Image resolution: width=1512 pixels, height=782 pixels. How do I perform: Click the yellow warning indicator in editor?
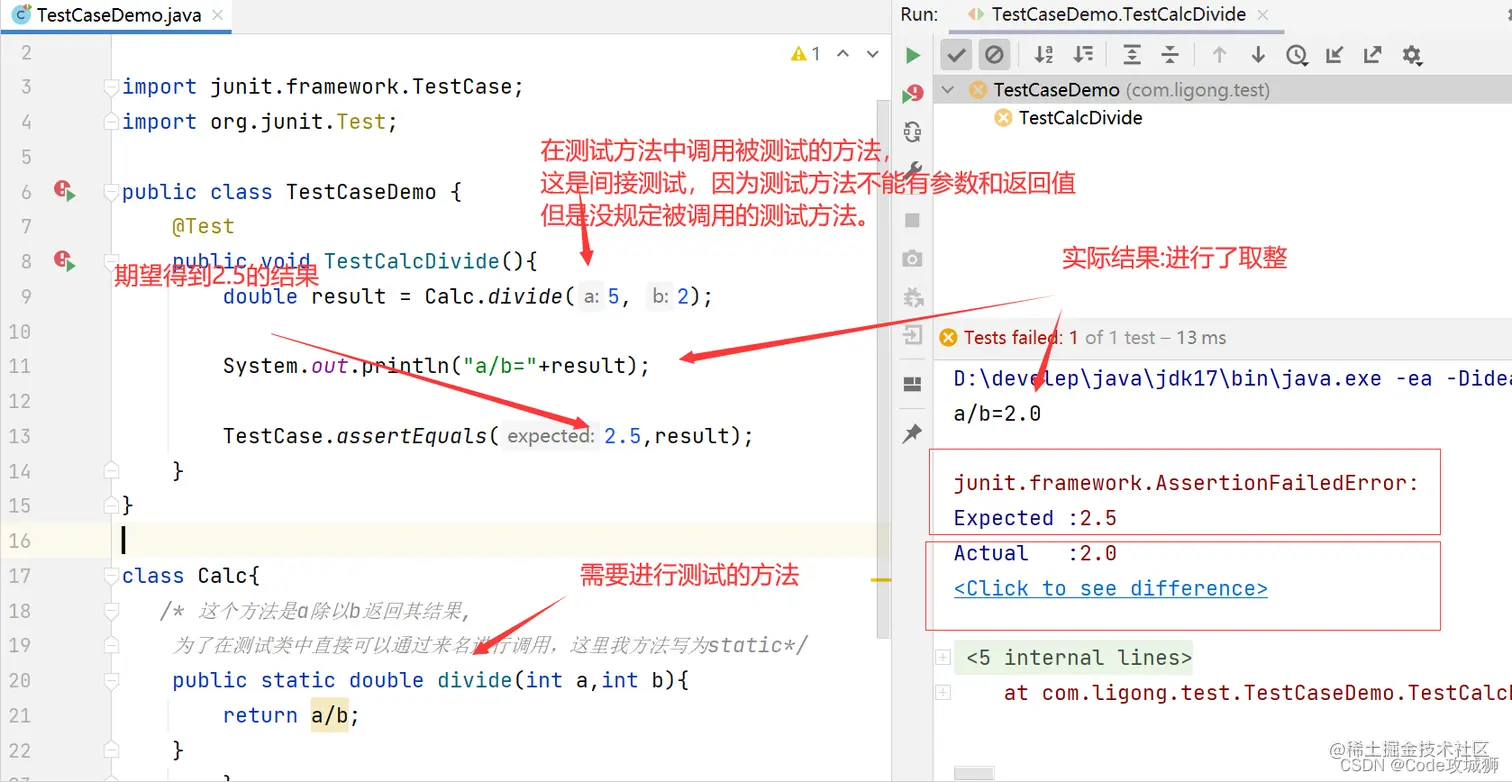coord(805,54)
